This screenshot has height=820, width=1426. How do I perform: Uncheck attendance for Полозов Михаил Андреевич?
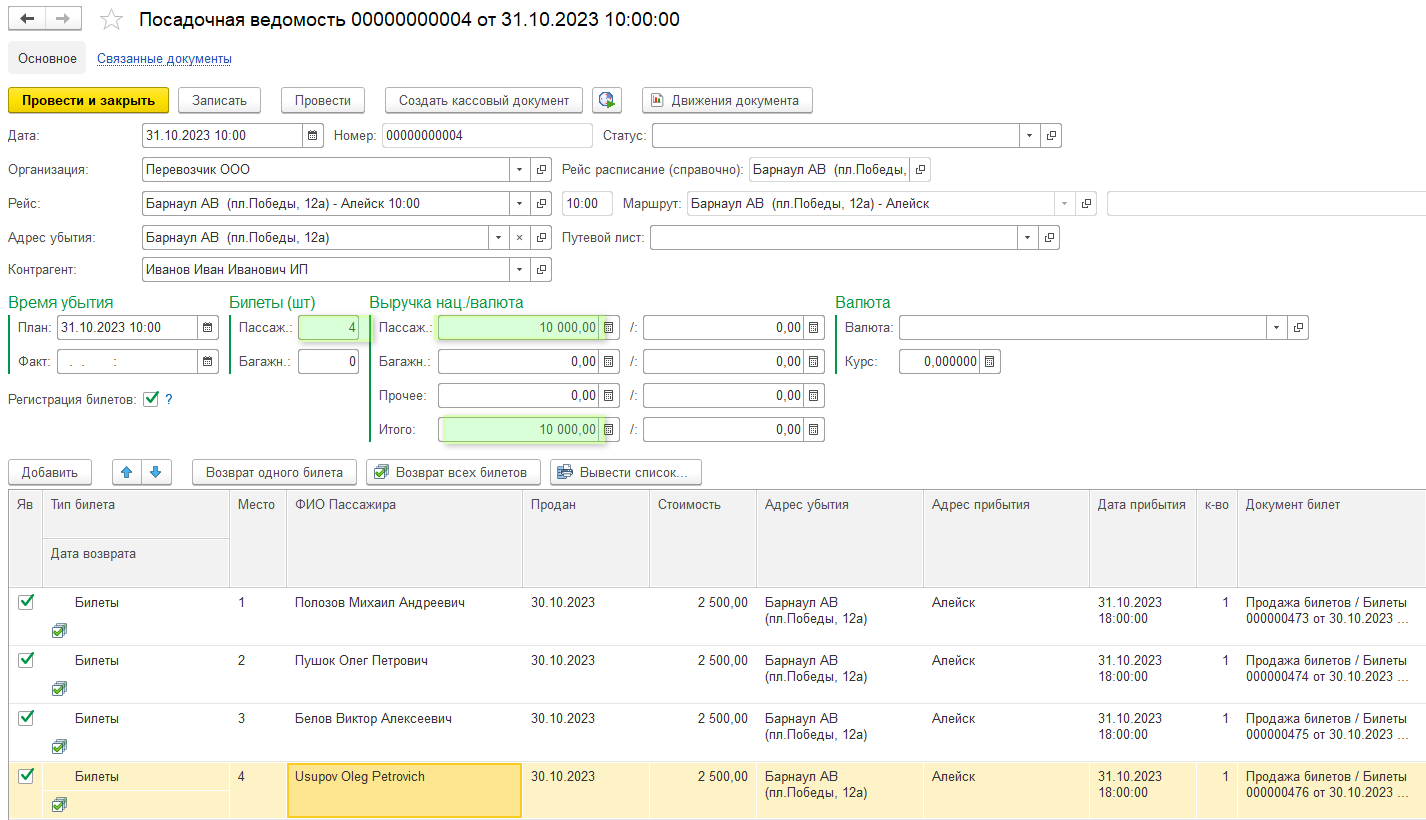tap(26, 602)
